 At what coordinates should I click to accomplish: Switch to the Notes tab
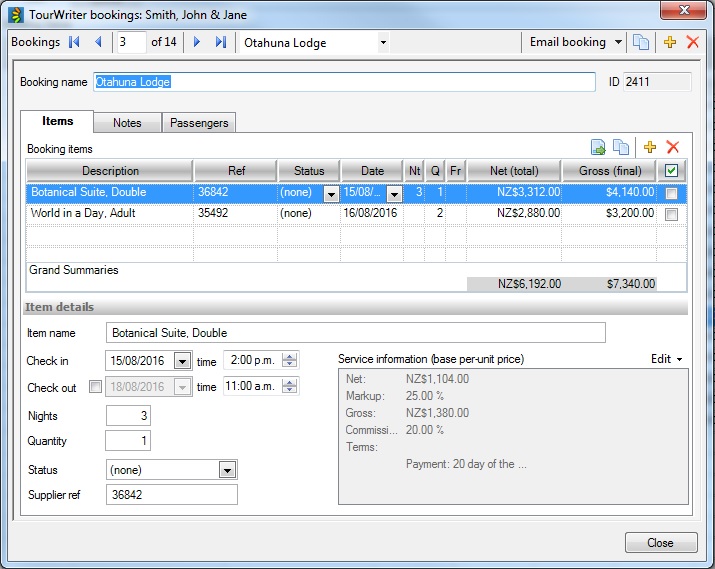127,123
